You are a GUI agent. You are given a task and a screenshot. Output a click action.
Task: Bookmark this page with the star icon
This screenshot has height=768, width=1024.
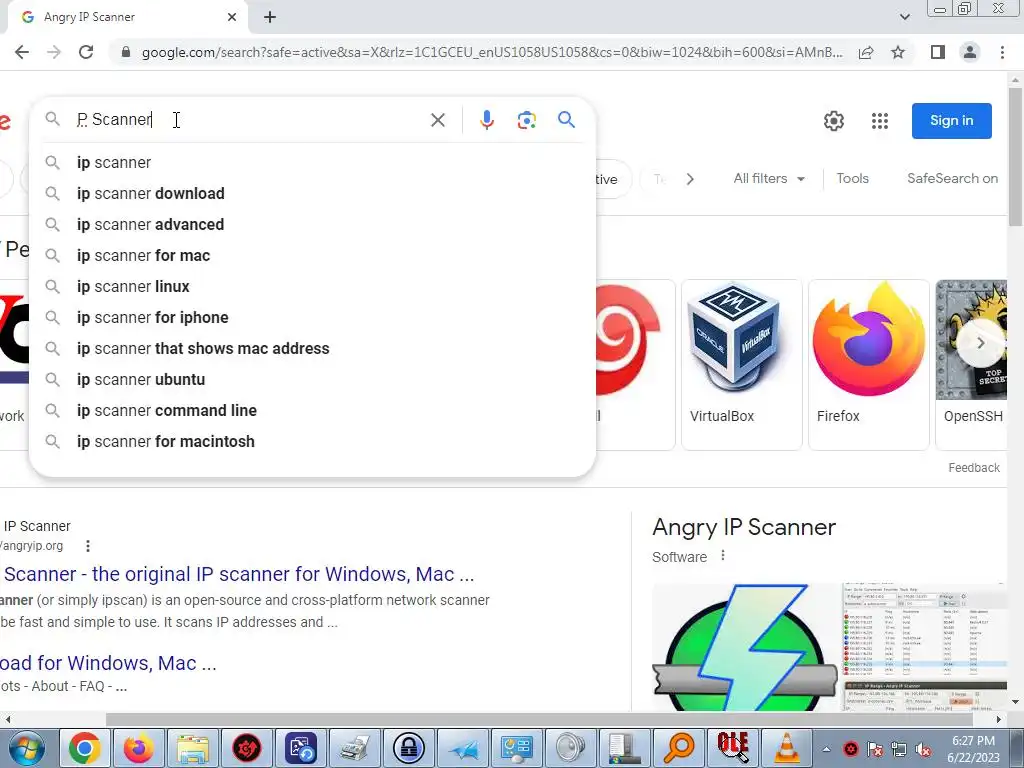tap(898, 52)
